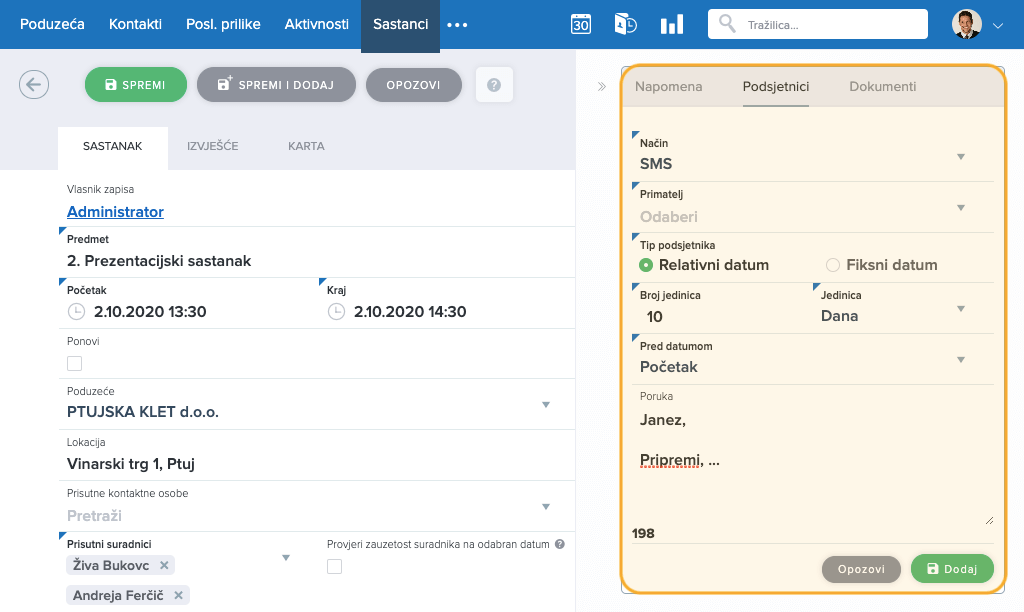1024x612 pixels.
Task: Open the question mark help button
Action: (494, 84)
